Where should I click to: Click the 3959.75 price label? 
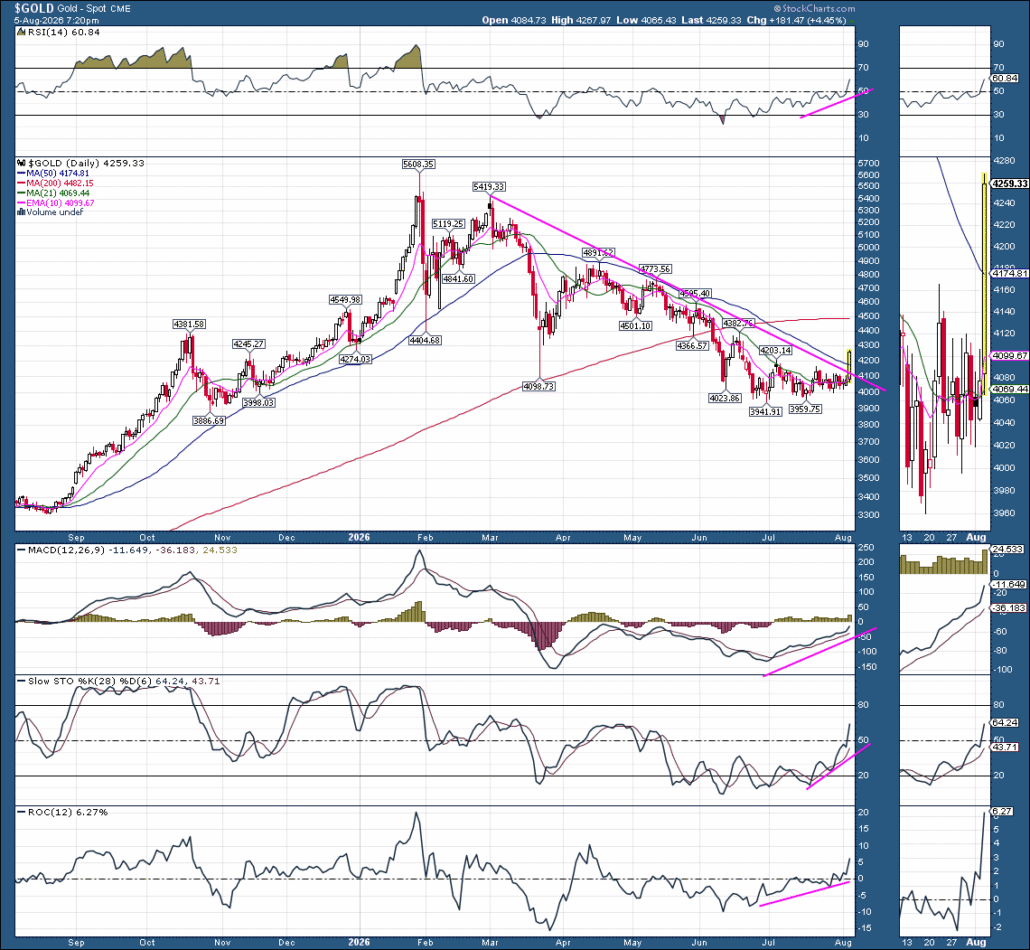[805, 409]
